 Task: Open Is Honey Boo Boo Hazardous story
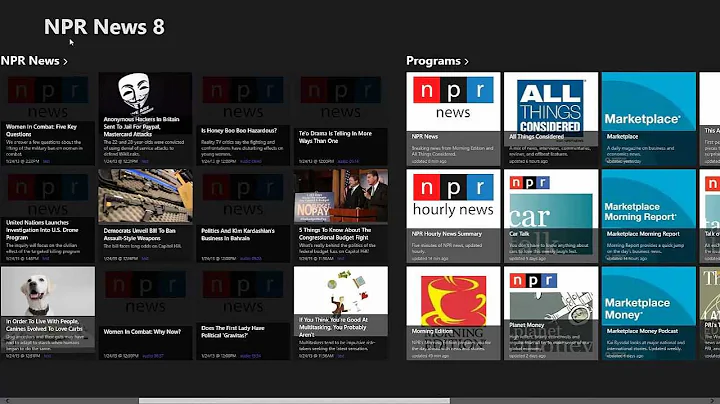click(243, 118)
